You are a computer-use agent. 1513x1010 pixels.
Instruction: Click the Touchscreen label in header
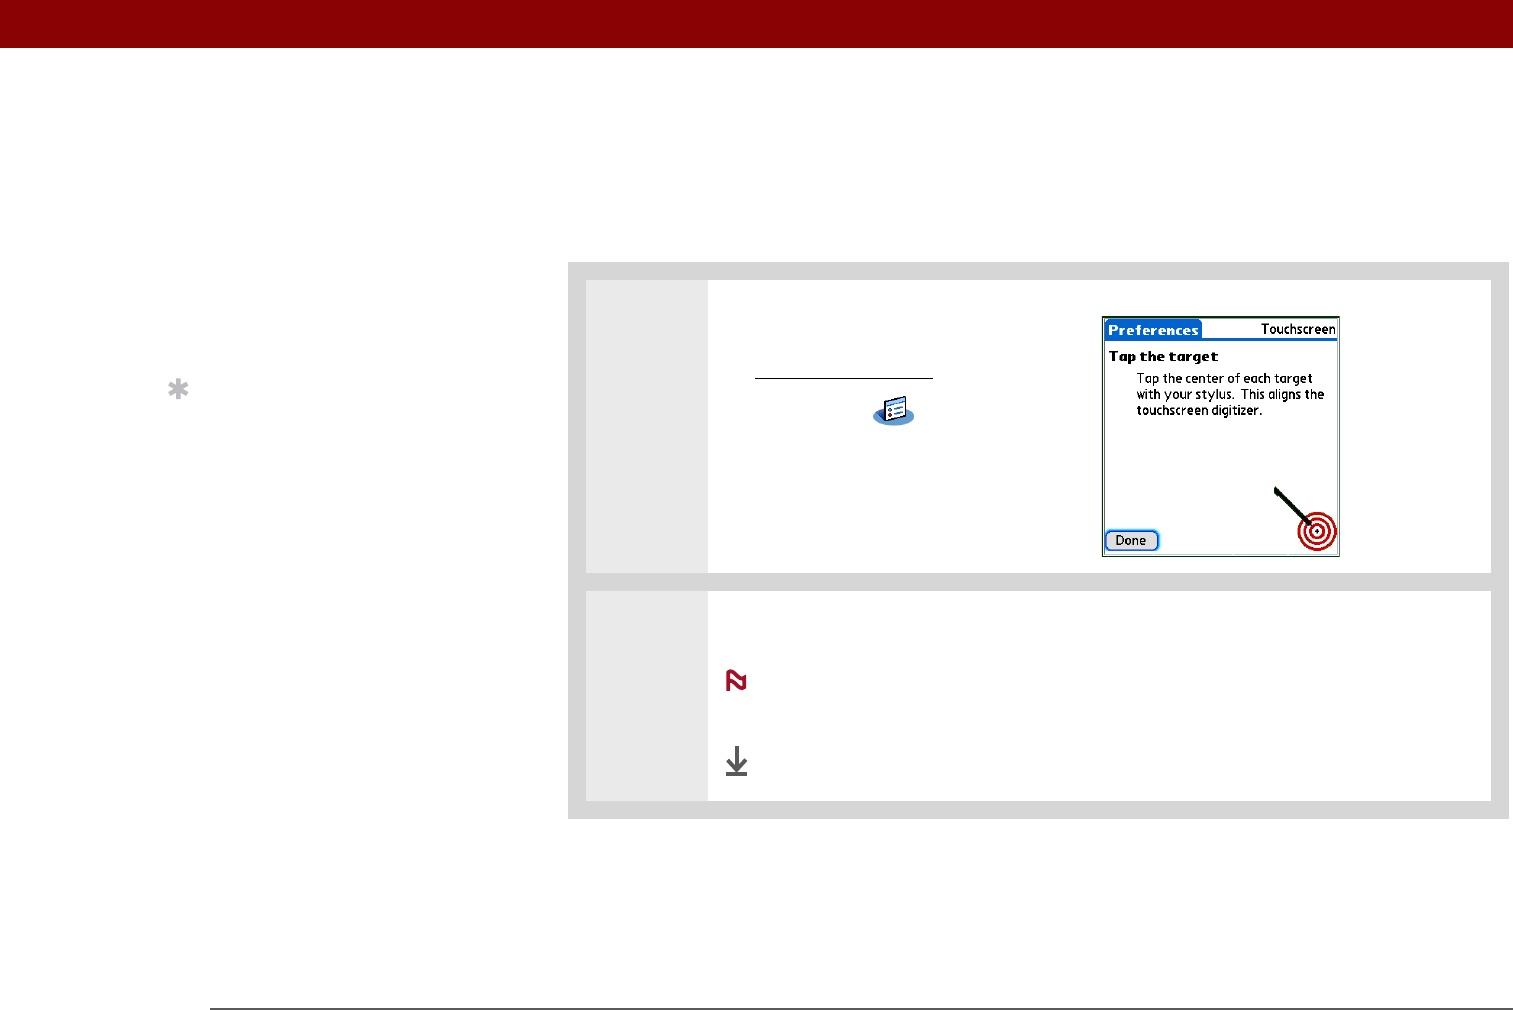[x=1298, y=329]
